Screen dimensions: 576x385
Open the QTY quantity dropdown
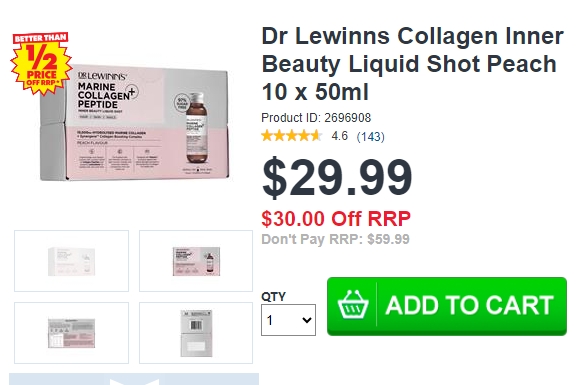(x=288, y=320)
